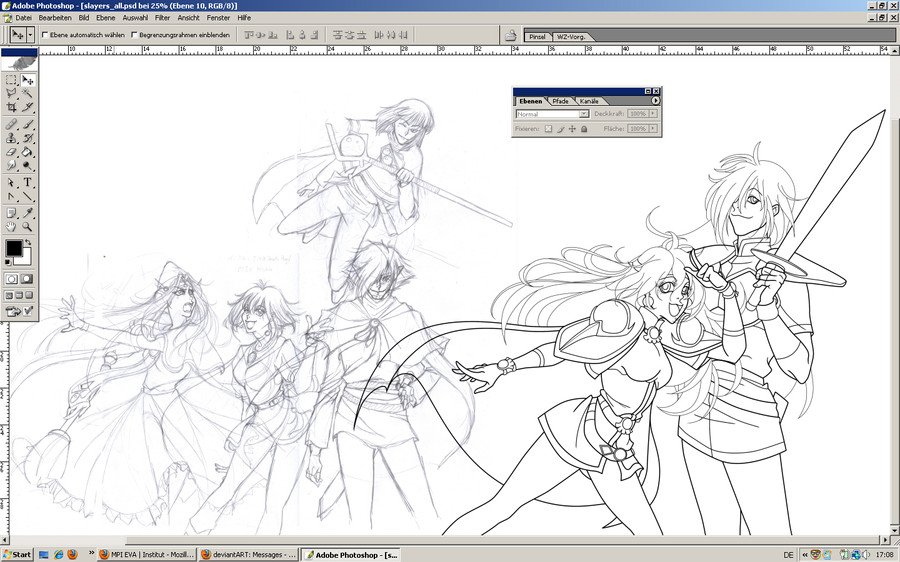Open the file browser icon in options bar

click(x=510, y=36)
